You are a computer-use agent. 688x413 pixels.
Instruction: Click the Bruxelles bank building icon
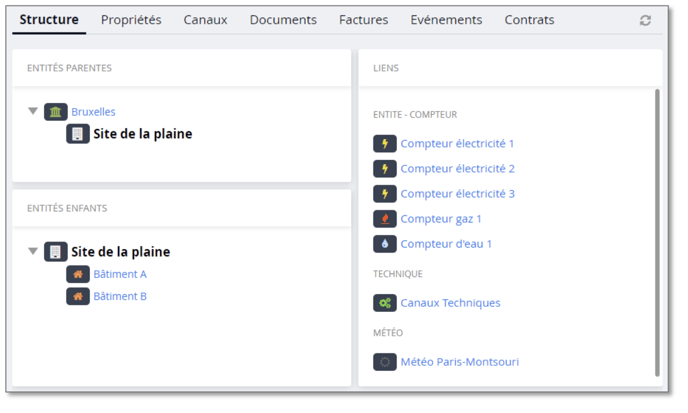(x=56, y=112)
